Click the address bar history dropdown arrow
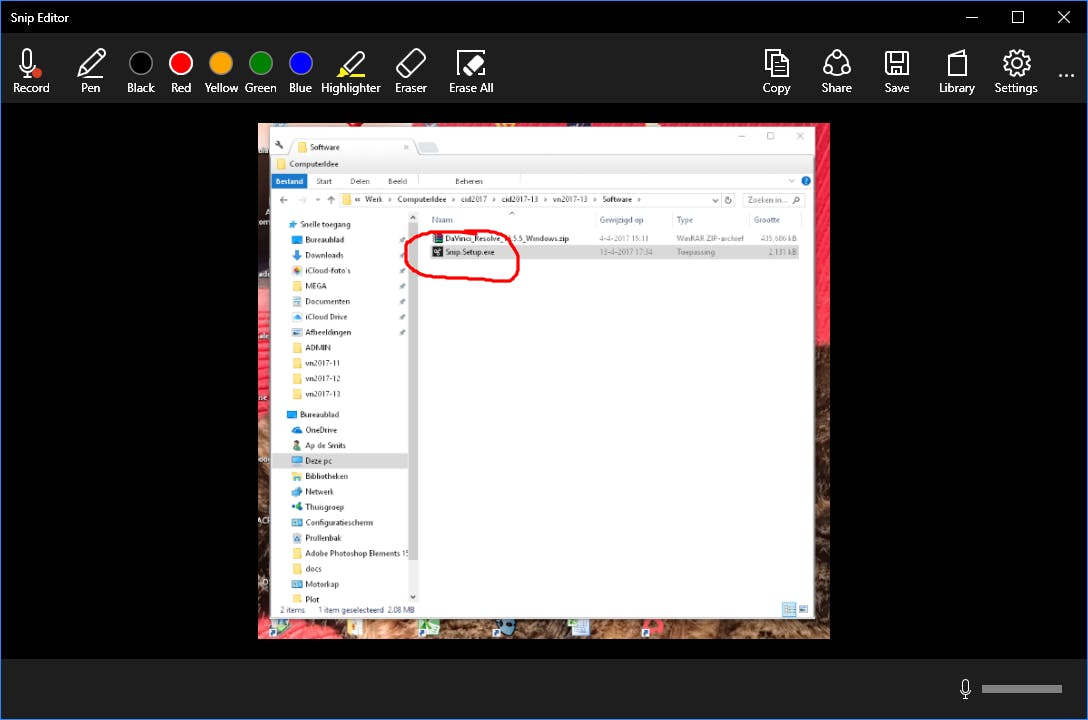 [715, 200]
